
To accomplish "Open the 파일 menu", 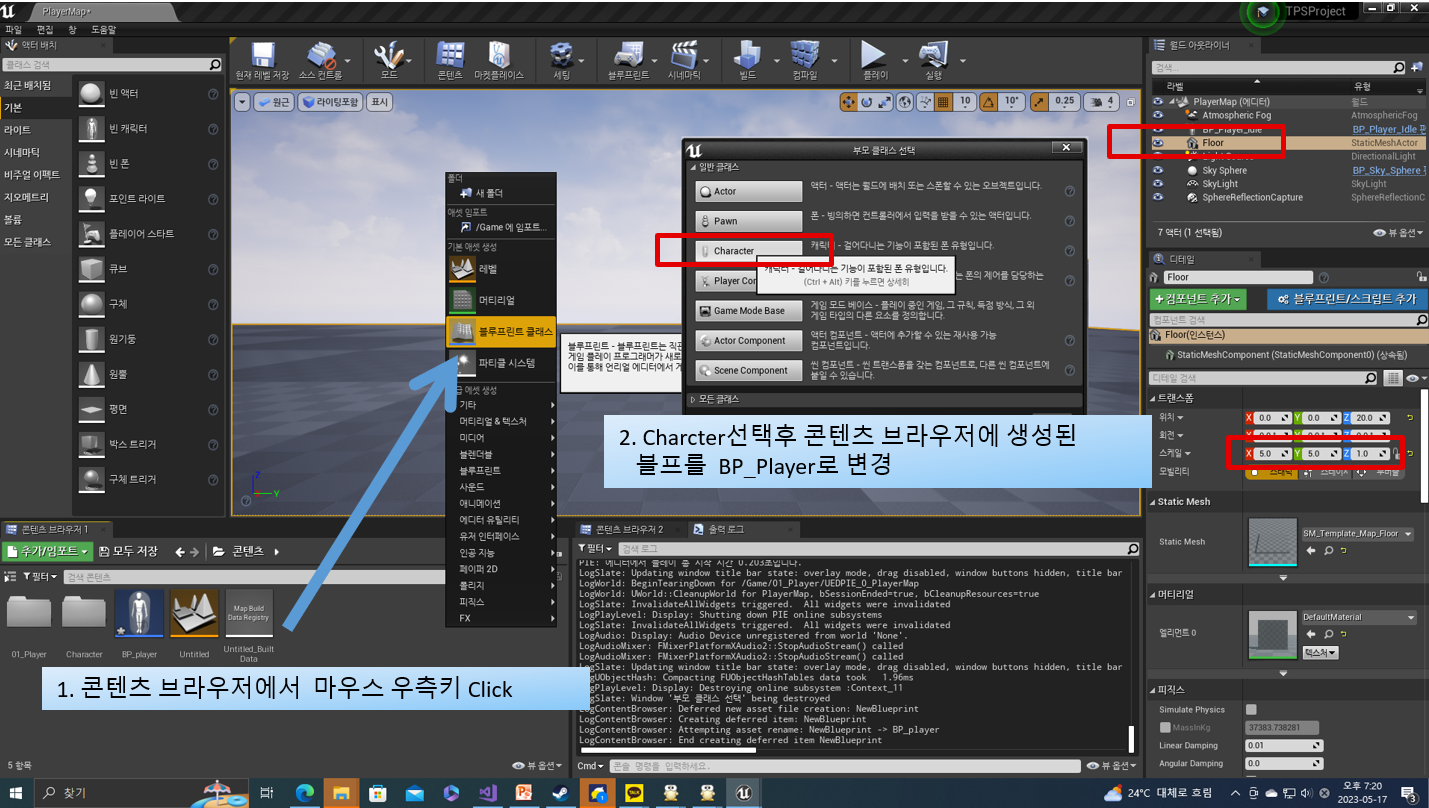I will click(x=13, y=30).
